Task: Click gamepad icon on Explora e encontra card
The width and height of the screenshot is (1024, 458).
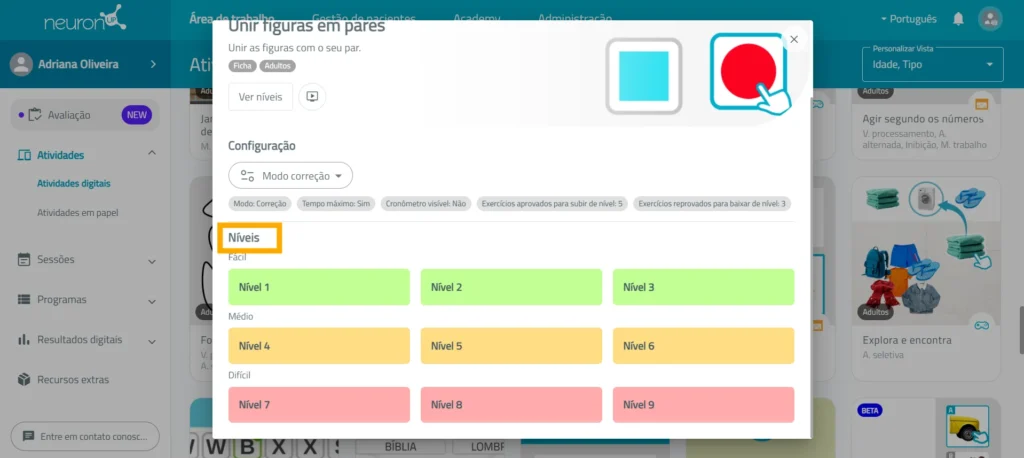Action: [982, 325]
